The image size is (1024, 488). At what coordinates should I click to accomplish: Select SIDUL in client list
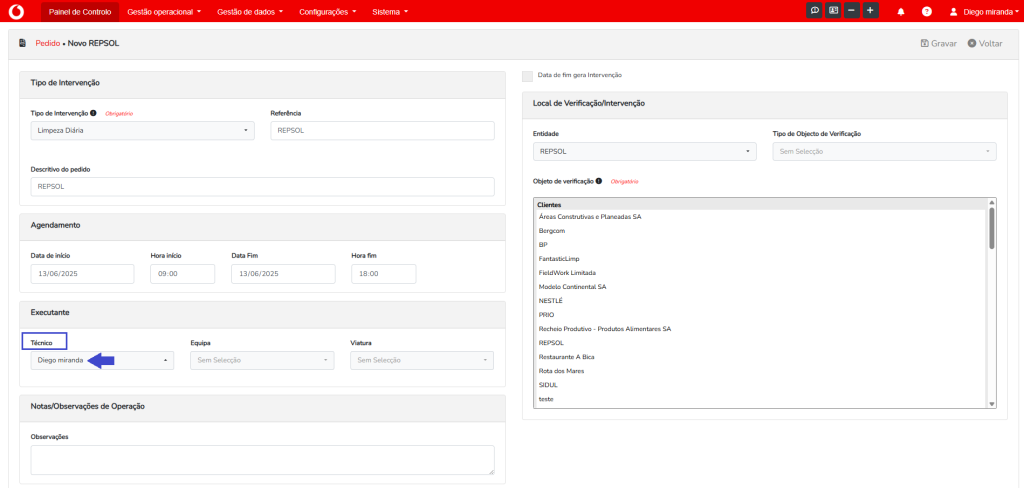(548, 385)
